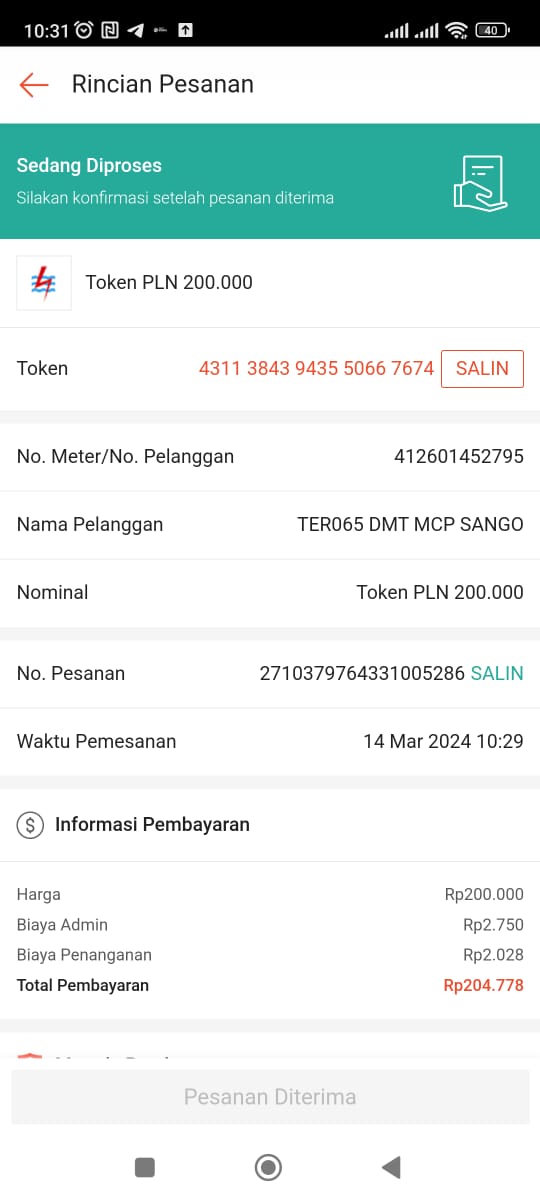Image resolution: width=540 pixels, height=1200 pixels.
Task: Tap the Sedang Diproses status banner
Action: [x=270, y=181]
